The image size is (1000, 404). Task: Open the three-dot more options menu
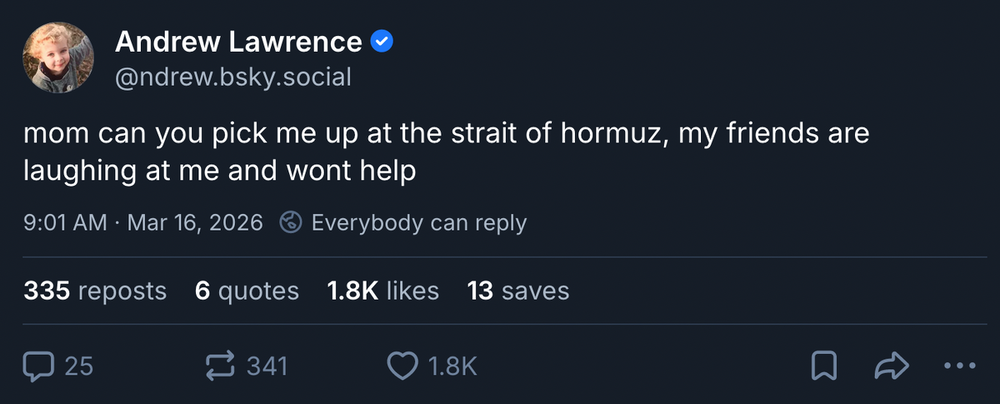point(958,367)
